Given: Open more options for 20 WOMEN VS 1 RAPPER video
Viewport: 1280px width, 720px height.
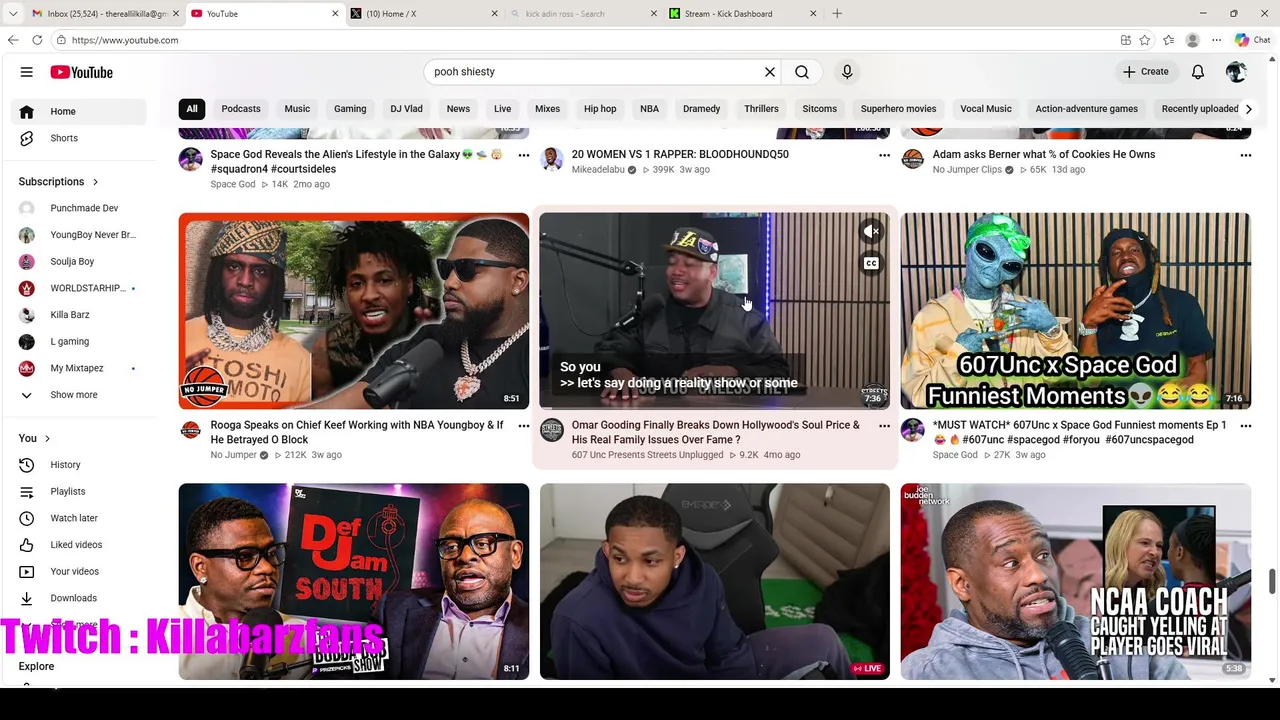Looking at the screenshot, I should coord(884,155).
